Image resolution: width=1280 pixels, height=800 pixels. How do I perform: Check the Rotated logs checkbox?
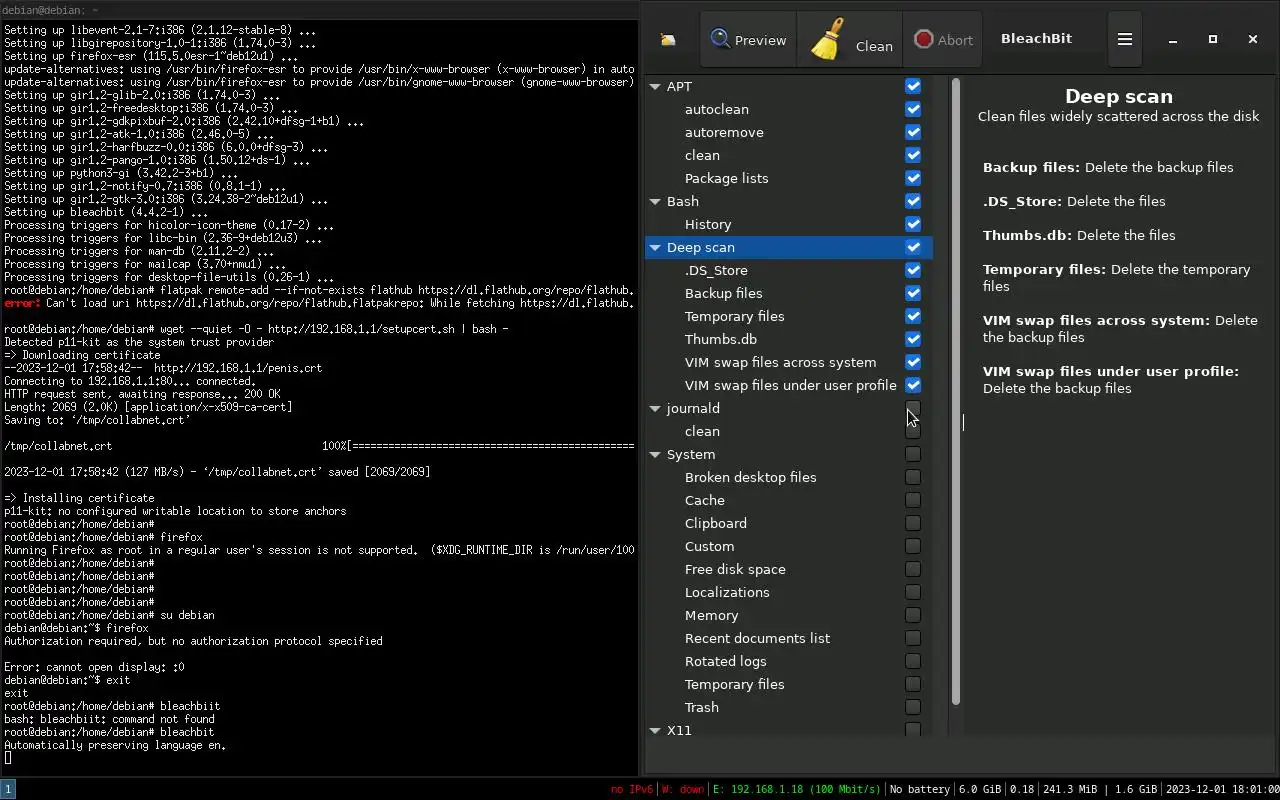coord(913,661)
